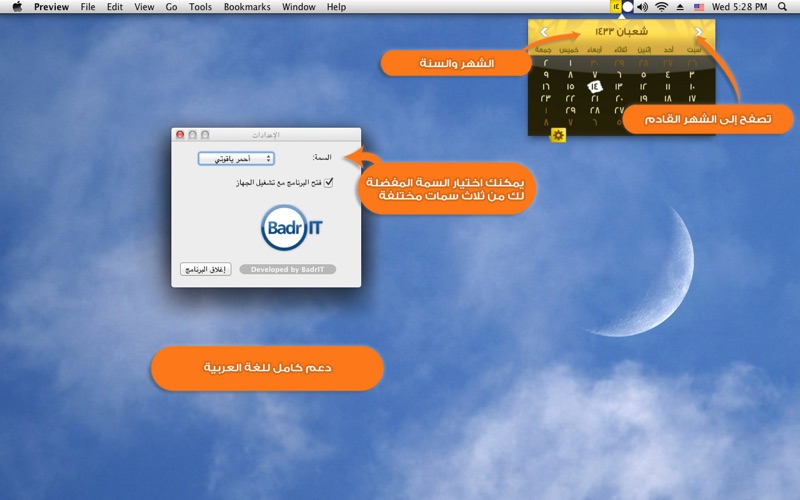The width and height of the screenshot is (800, 500).
Task: Click the سبت weekday header
Action: point(693,49)
